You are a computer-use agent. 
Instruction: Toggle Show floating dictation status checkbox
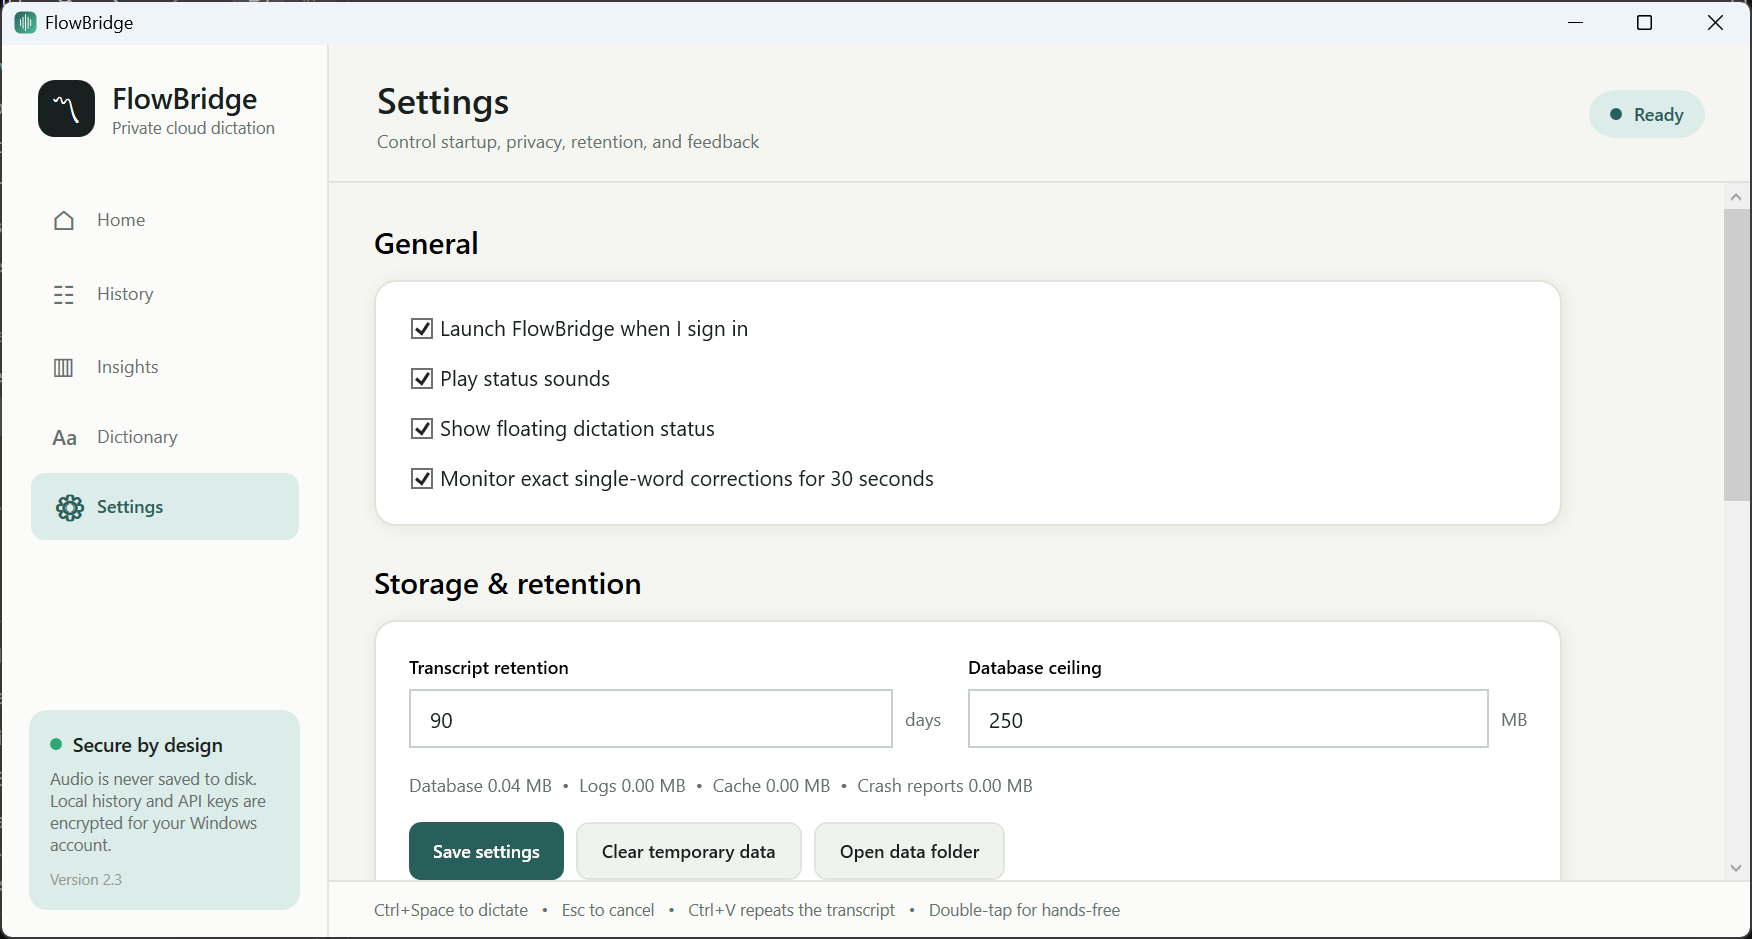(422, 429)
